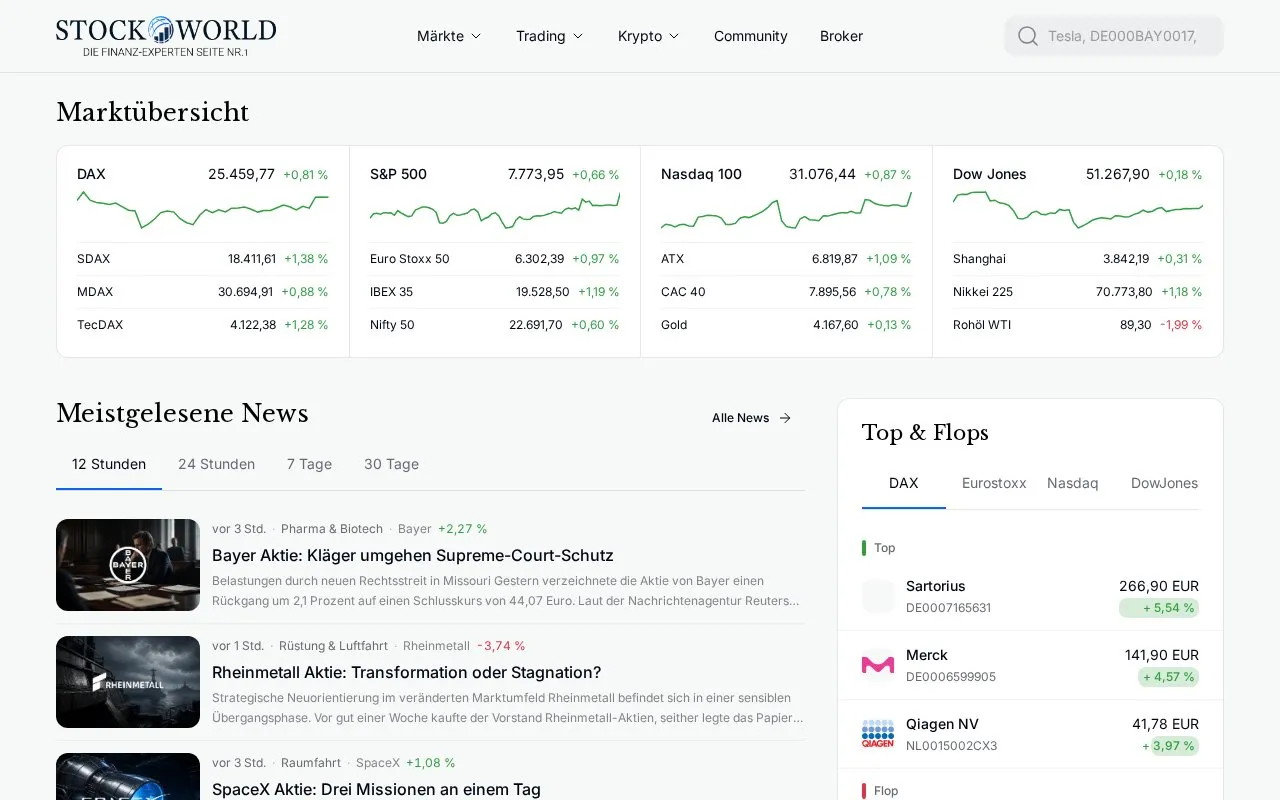
Task: Open Merck company logo
Action: tap(878, 666)
